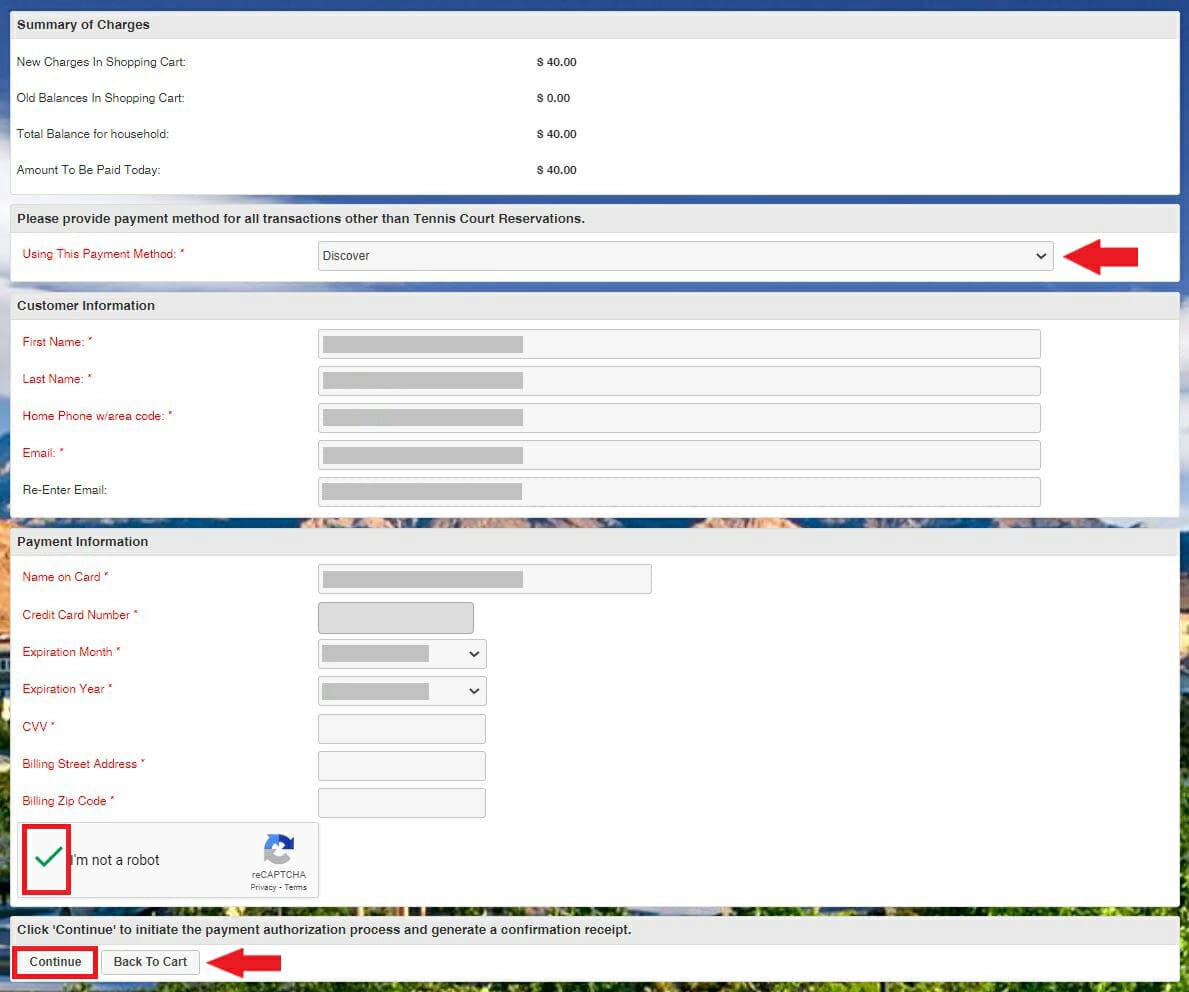1189x992 pixels.
Task: Click the Billing Zip Code field
Action: pos(402,803)
